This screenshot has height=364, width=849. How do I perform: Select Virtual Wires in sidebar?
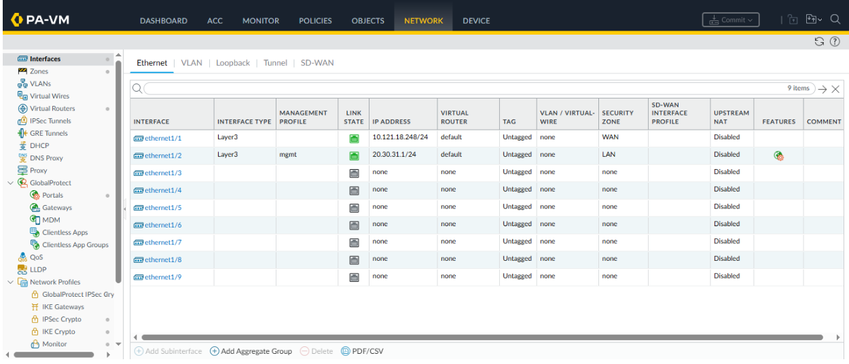pos(49,96)
